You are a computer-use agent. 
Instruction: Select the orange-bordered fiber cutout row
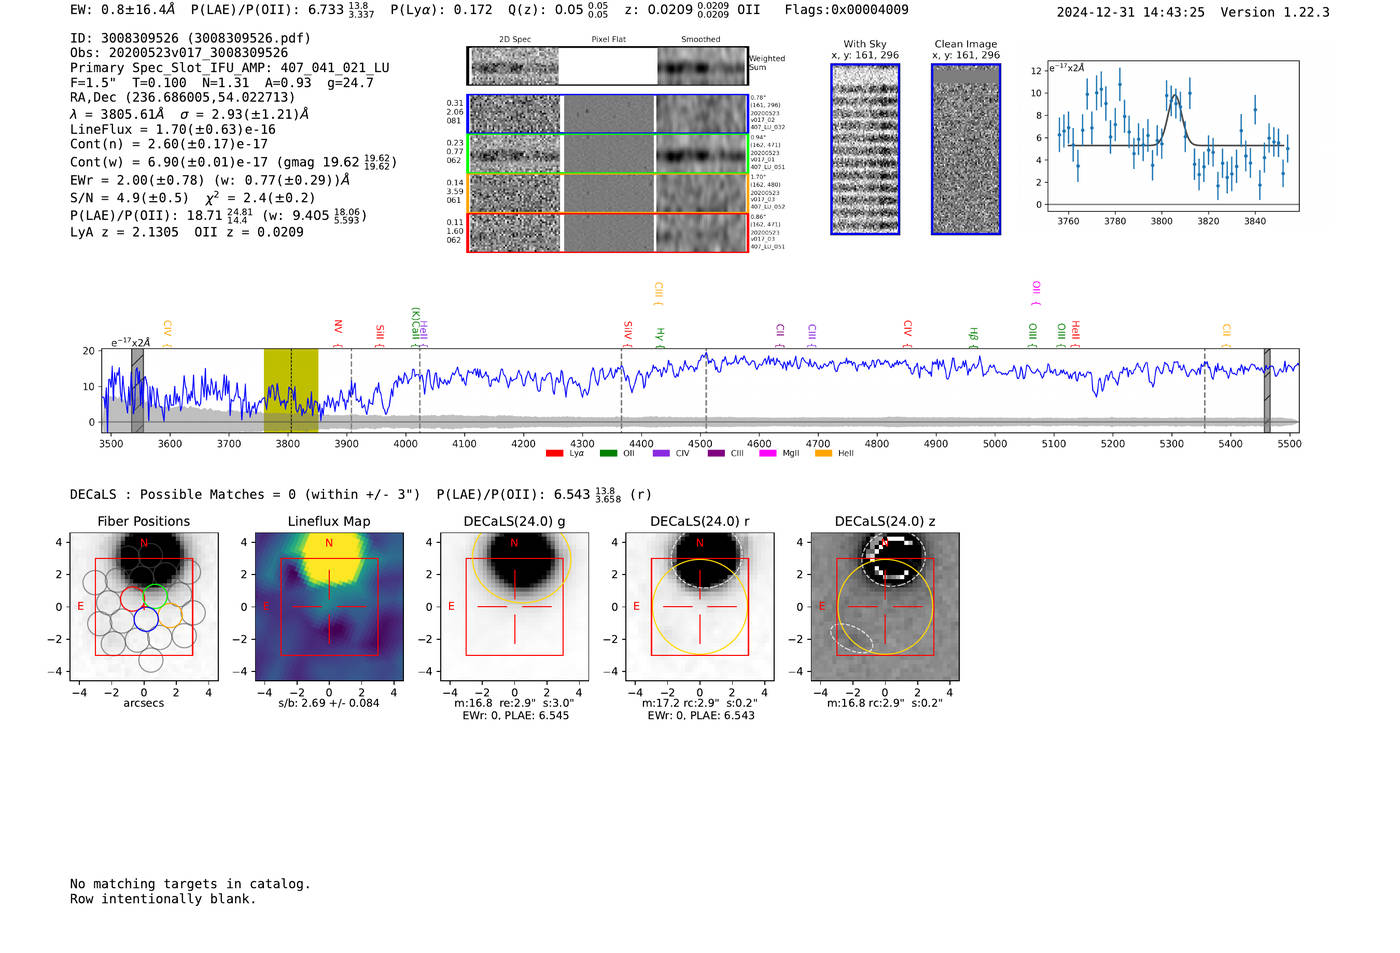608,193
